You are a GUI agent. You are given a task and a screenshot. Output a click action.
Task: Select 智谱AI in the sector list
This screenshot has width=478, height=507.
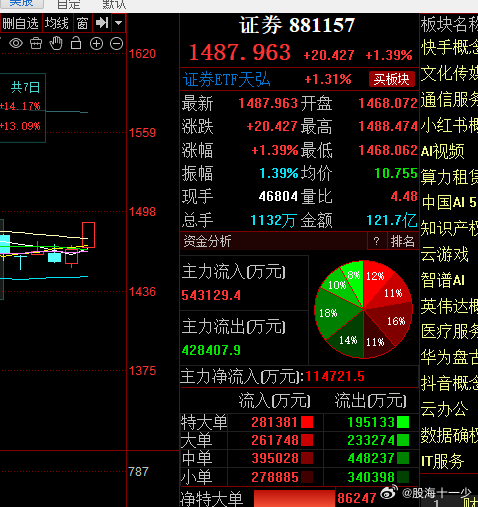[x=443, y=280]
